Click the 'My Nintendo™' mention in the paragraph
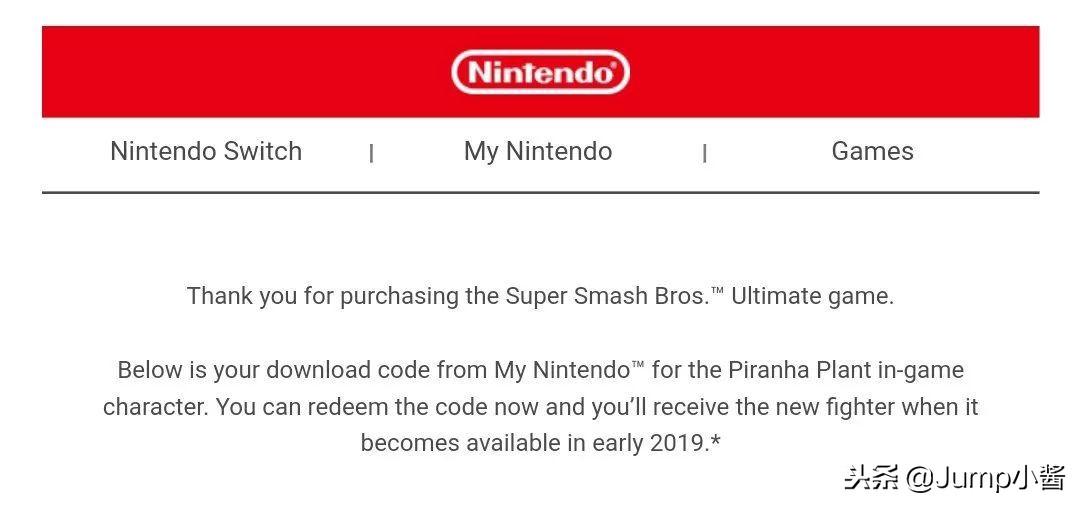Screen dimensions: 1080x506 (x=569, y=370)
